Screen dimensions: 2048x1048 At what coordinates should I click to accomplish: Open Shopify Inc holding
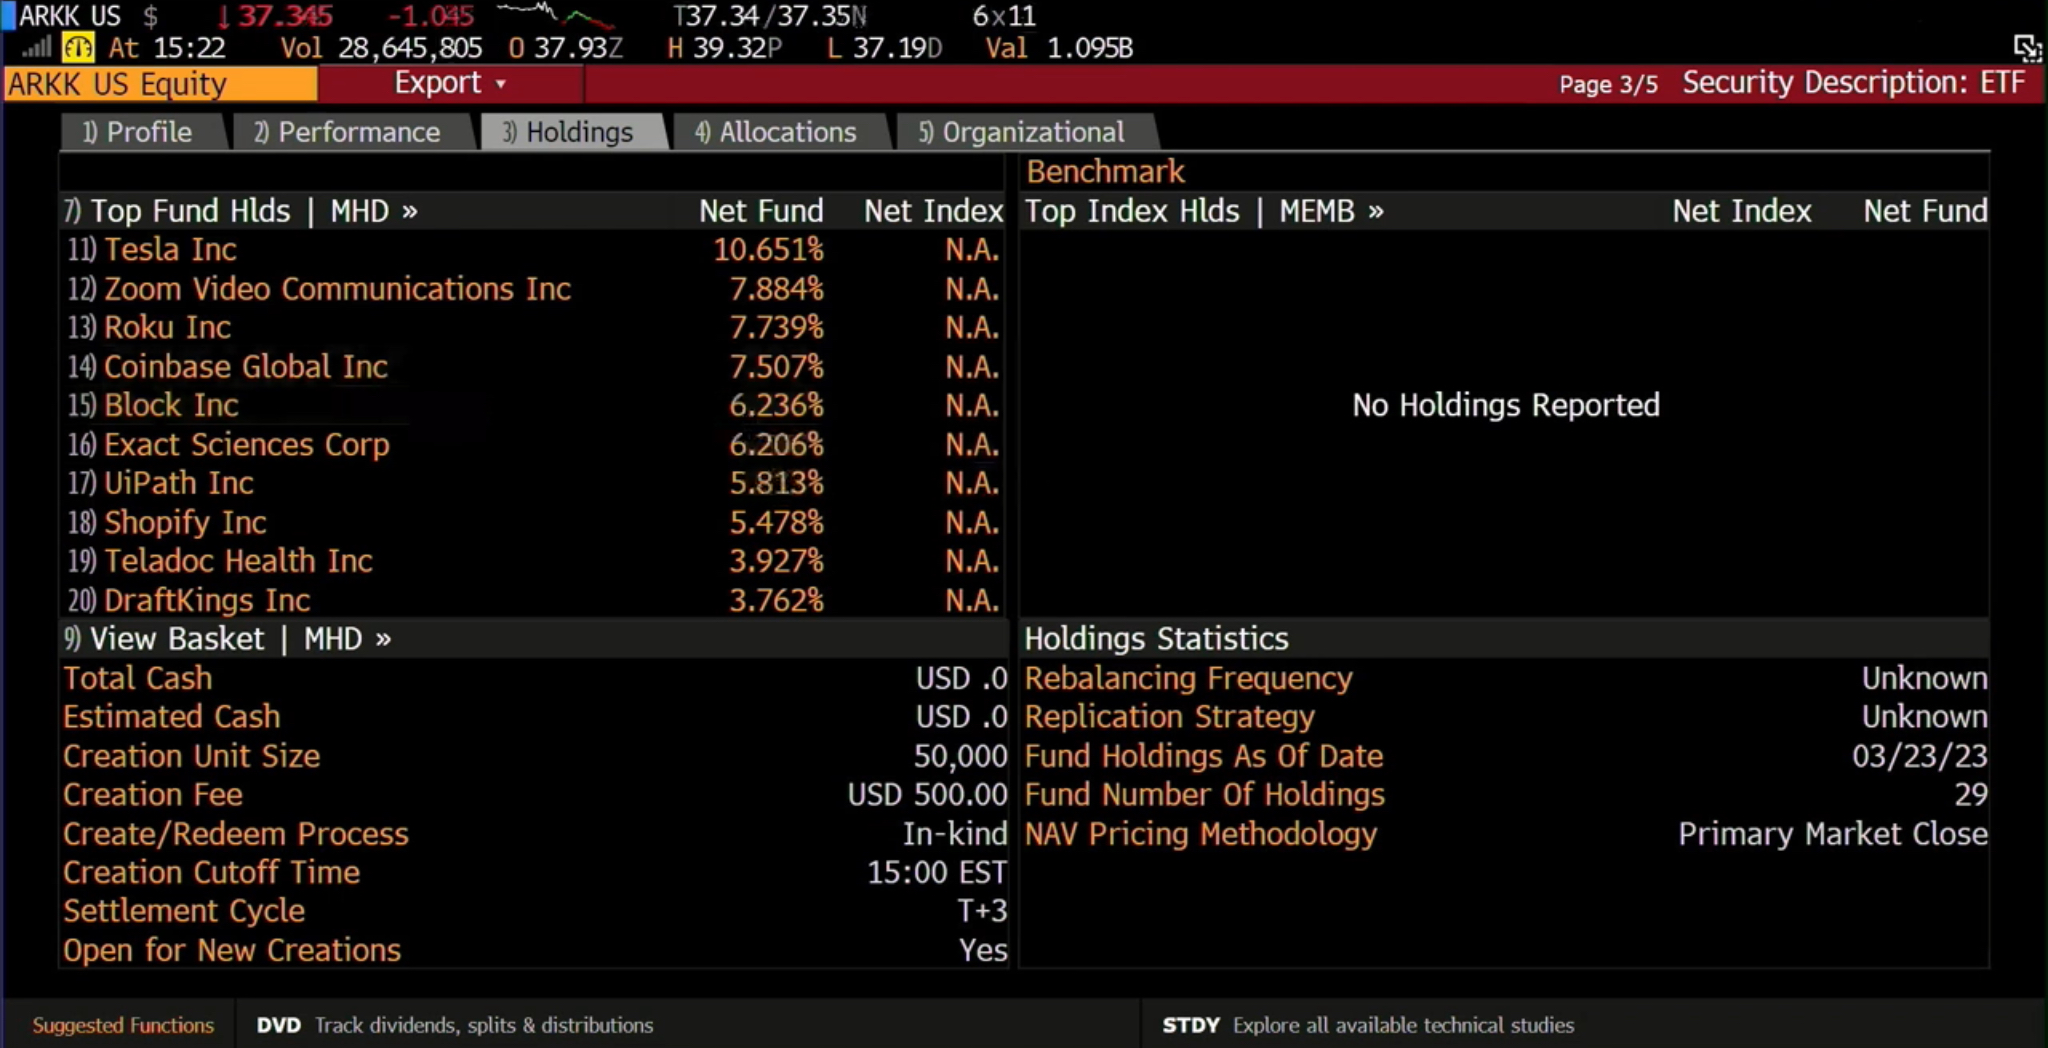tap(185, 522)
